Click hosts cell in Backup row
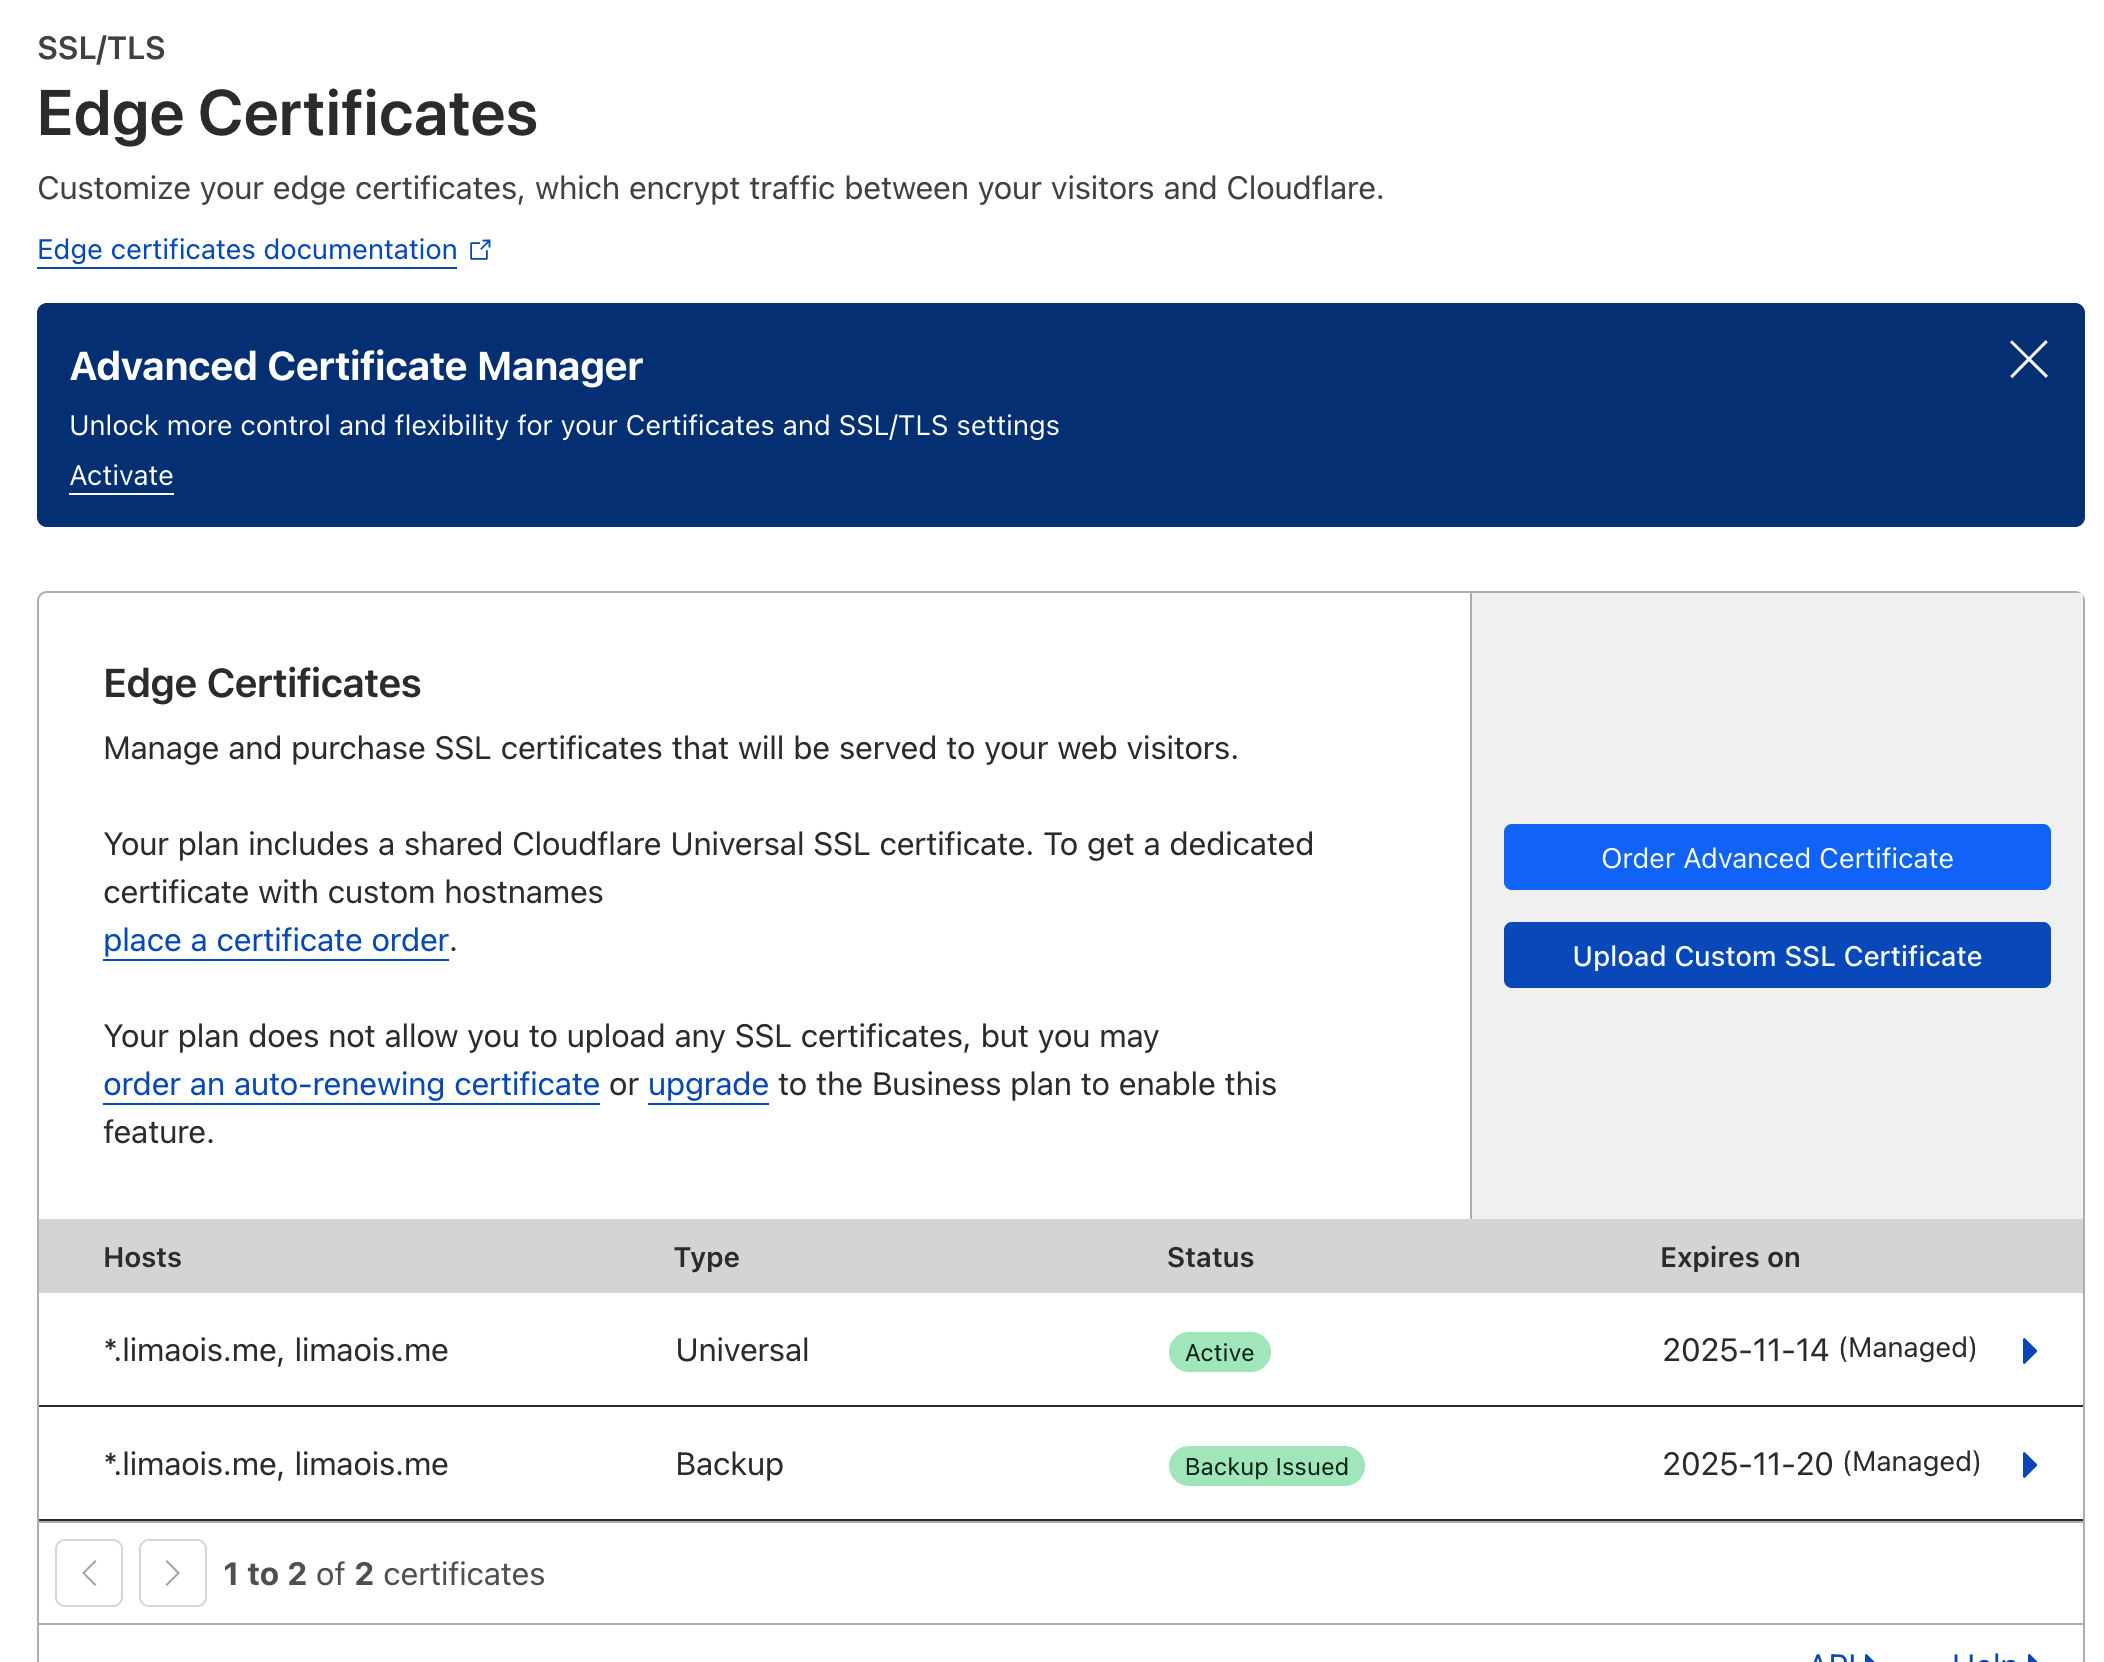 (x=276, y=1464)
